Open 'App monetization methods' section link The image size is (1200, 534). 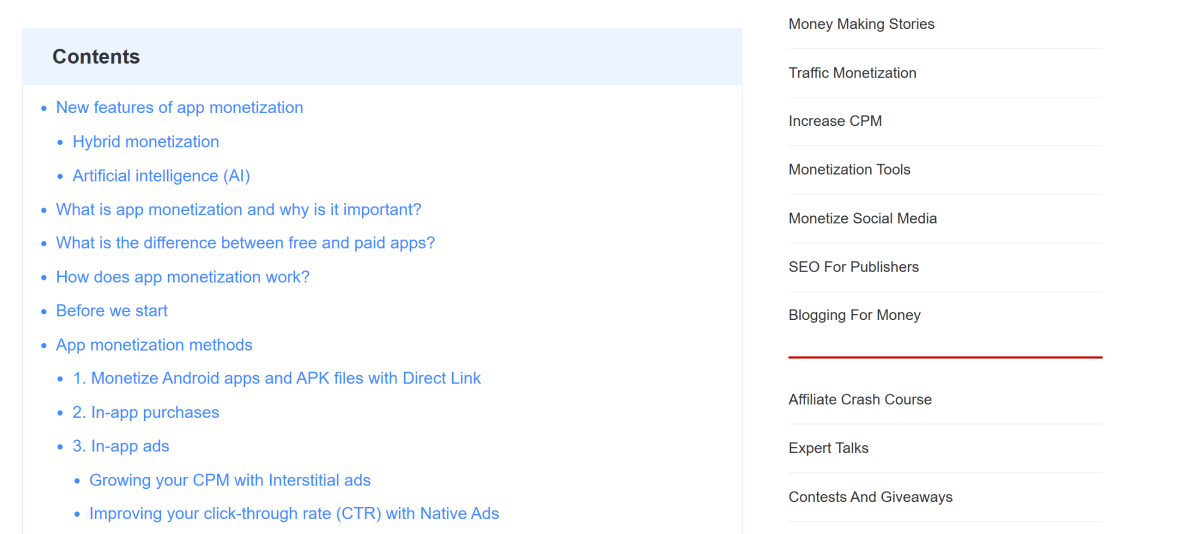154,345
